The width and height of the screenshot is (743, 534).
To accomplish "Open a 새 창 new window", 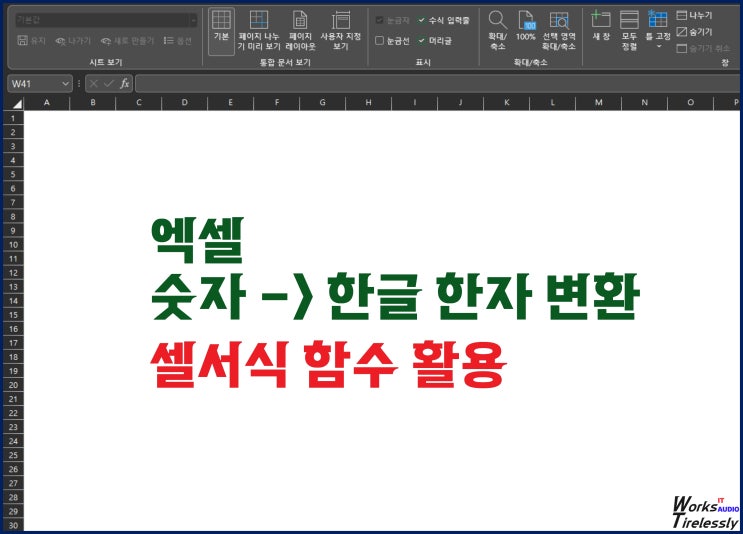I will point(601,26).
